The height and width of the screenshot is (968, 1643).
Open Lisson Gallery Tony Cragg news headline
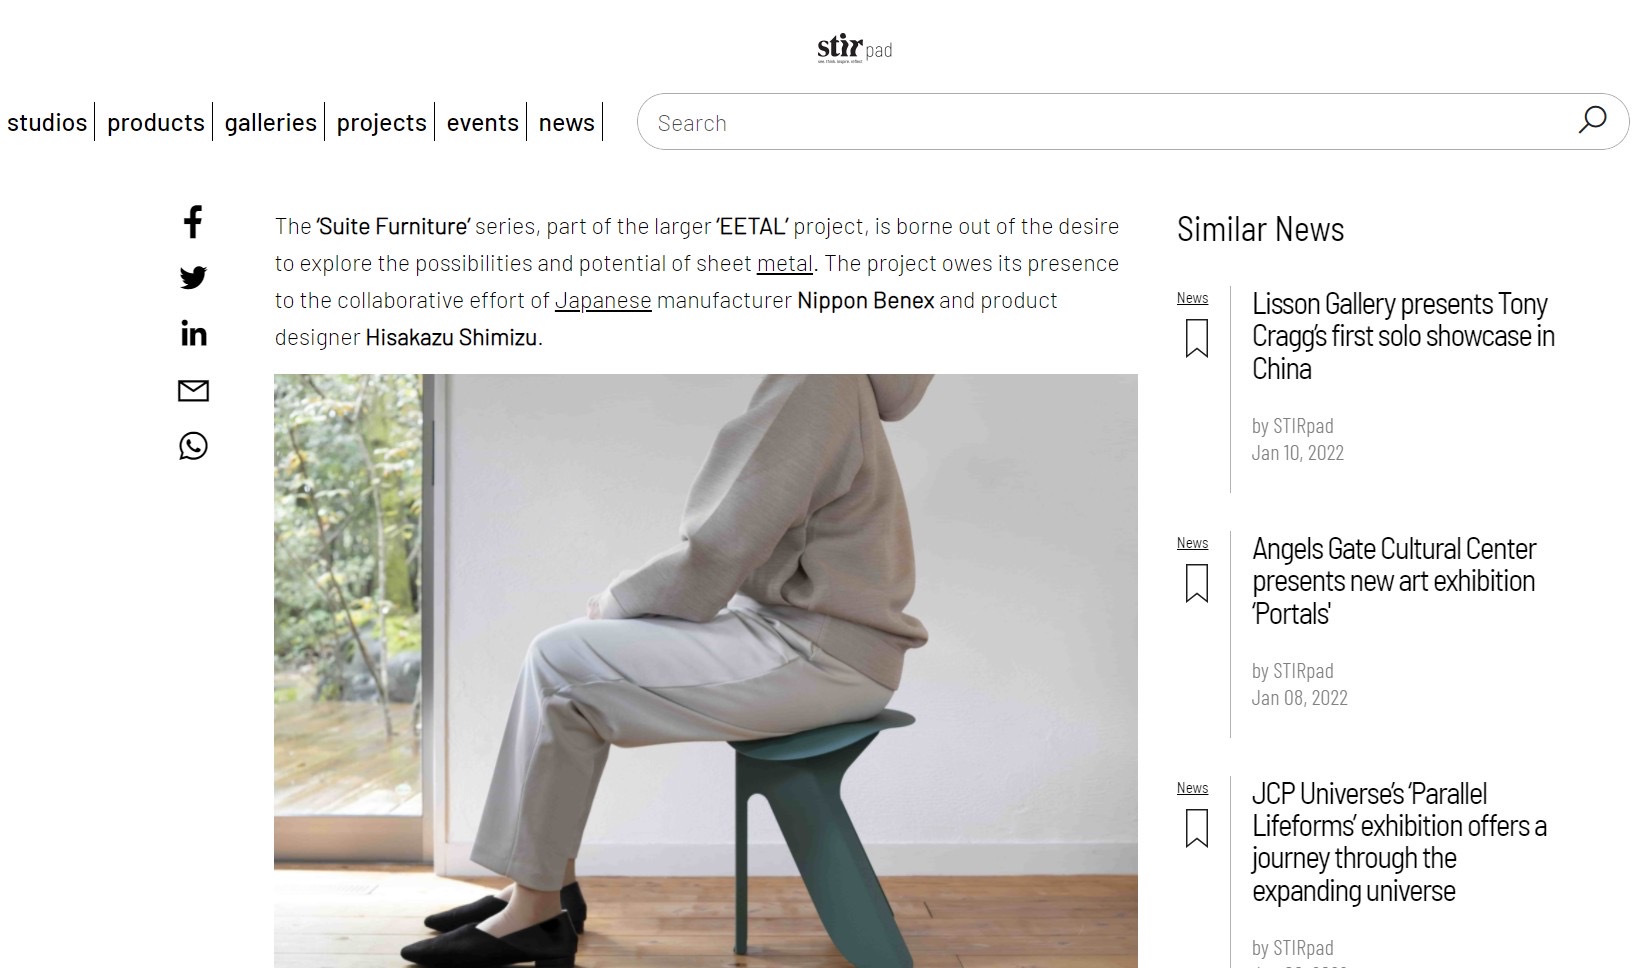click(1403, 336)
